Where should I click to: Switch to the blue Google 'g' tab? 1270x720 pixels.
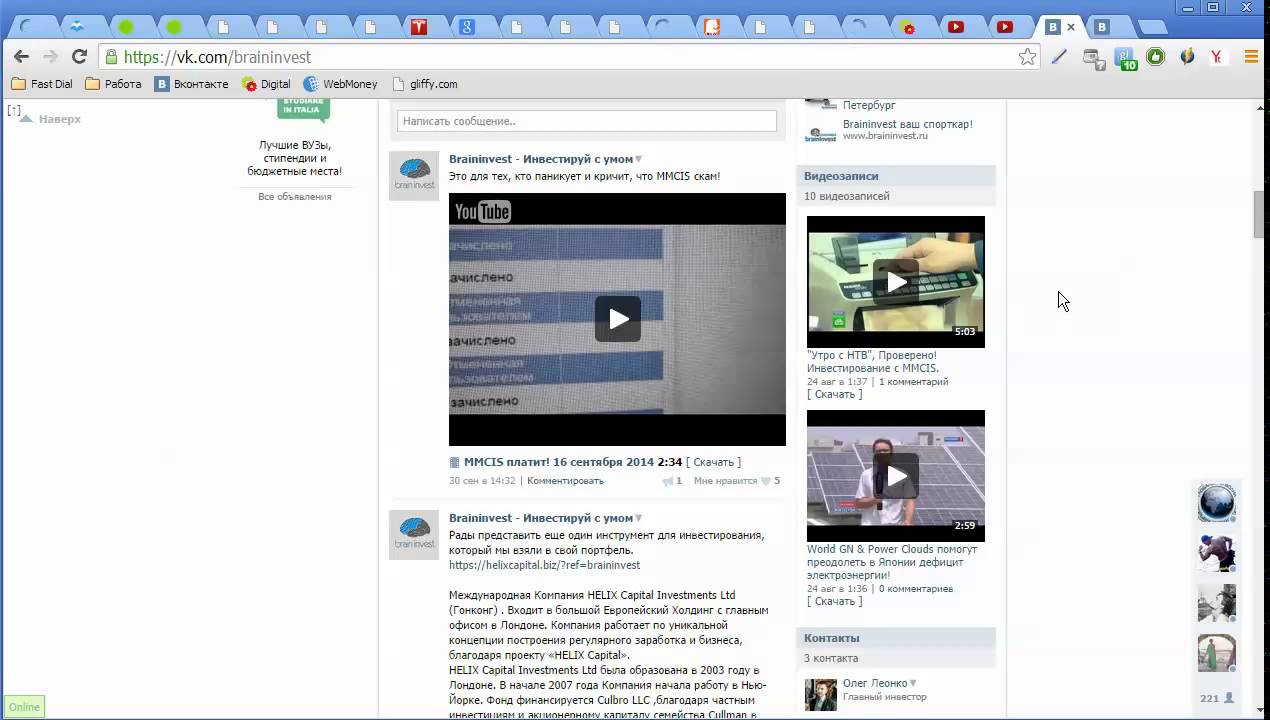pos(467,27)
